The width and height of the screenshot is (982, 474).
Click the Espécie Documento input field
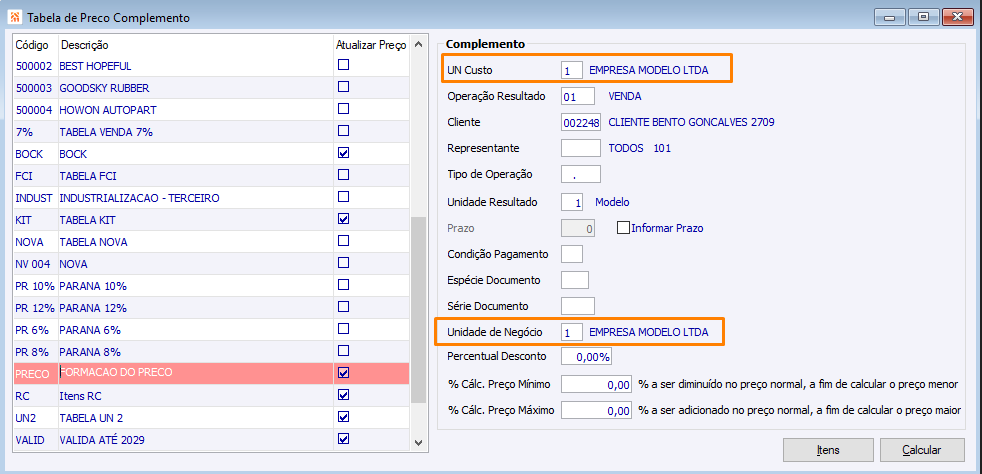pos(575,280)
